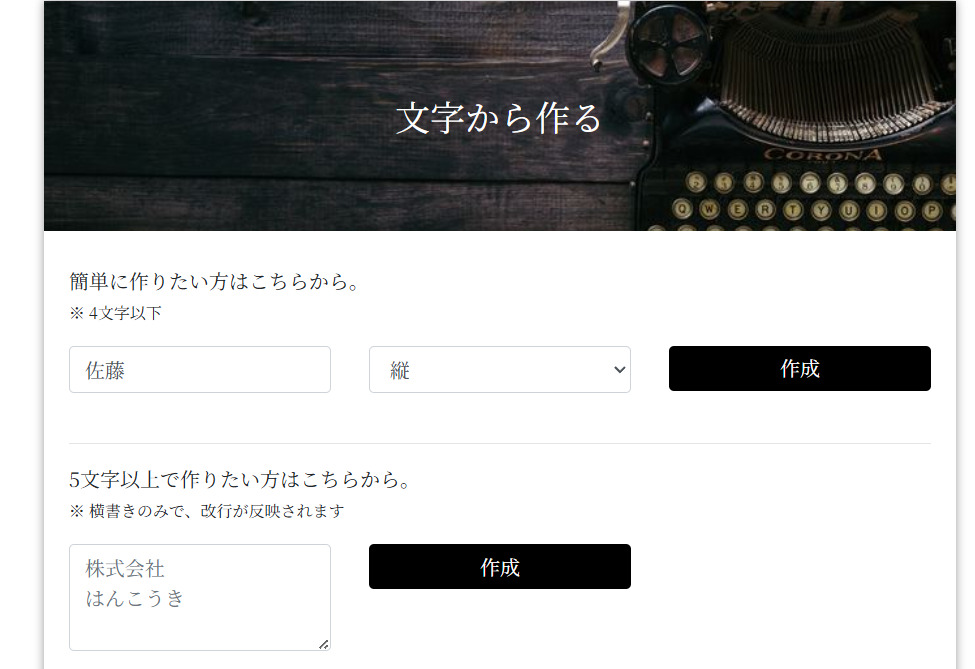This screenshot has height=669, width=975.
Task: Click the 作成 button next to the textarea
Action: pos(499,566)
